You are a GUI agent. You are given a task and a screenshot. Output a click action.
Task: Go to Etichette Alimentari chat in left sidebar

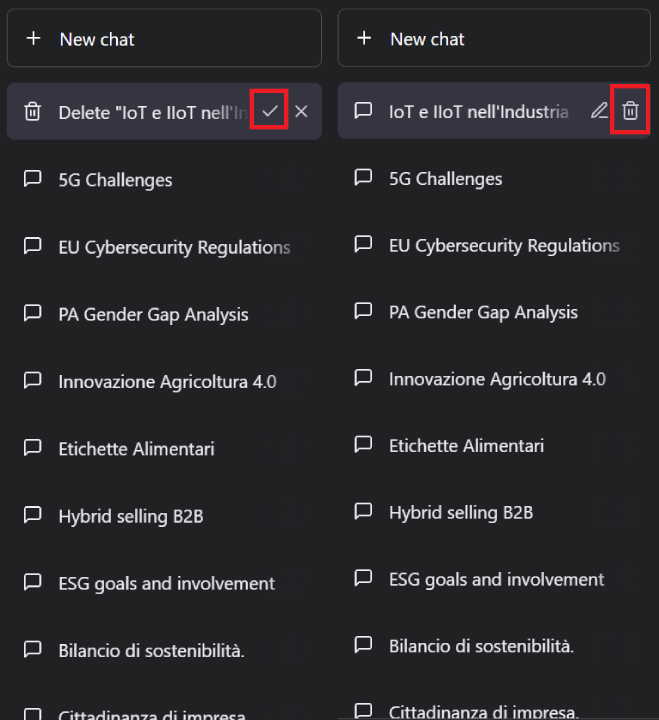pyautogui.click(x=136, y=449)
